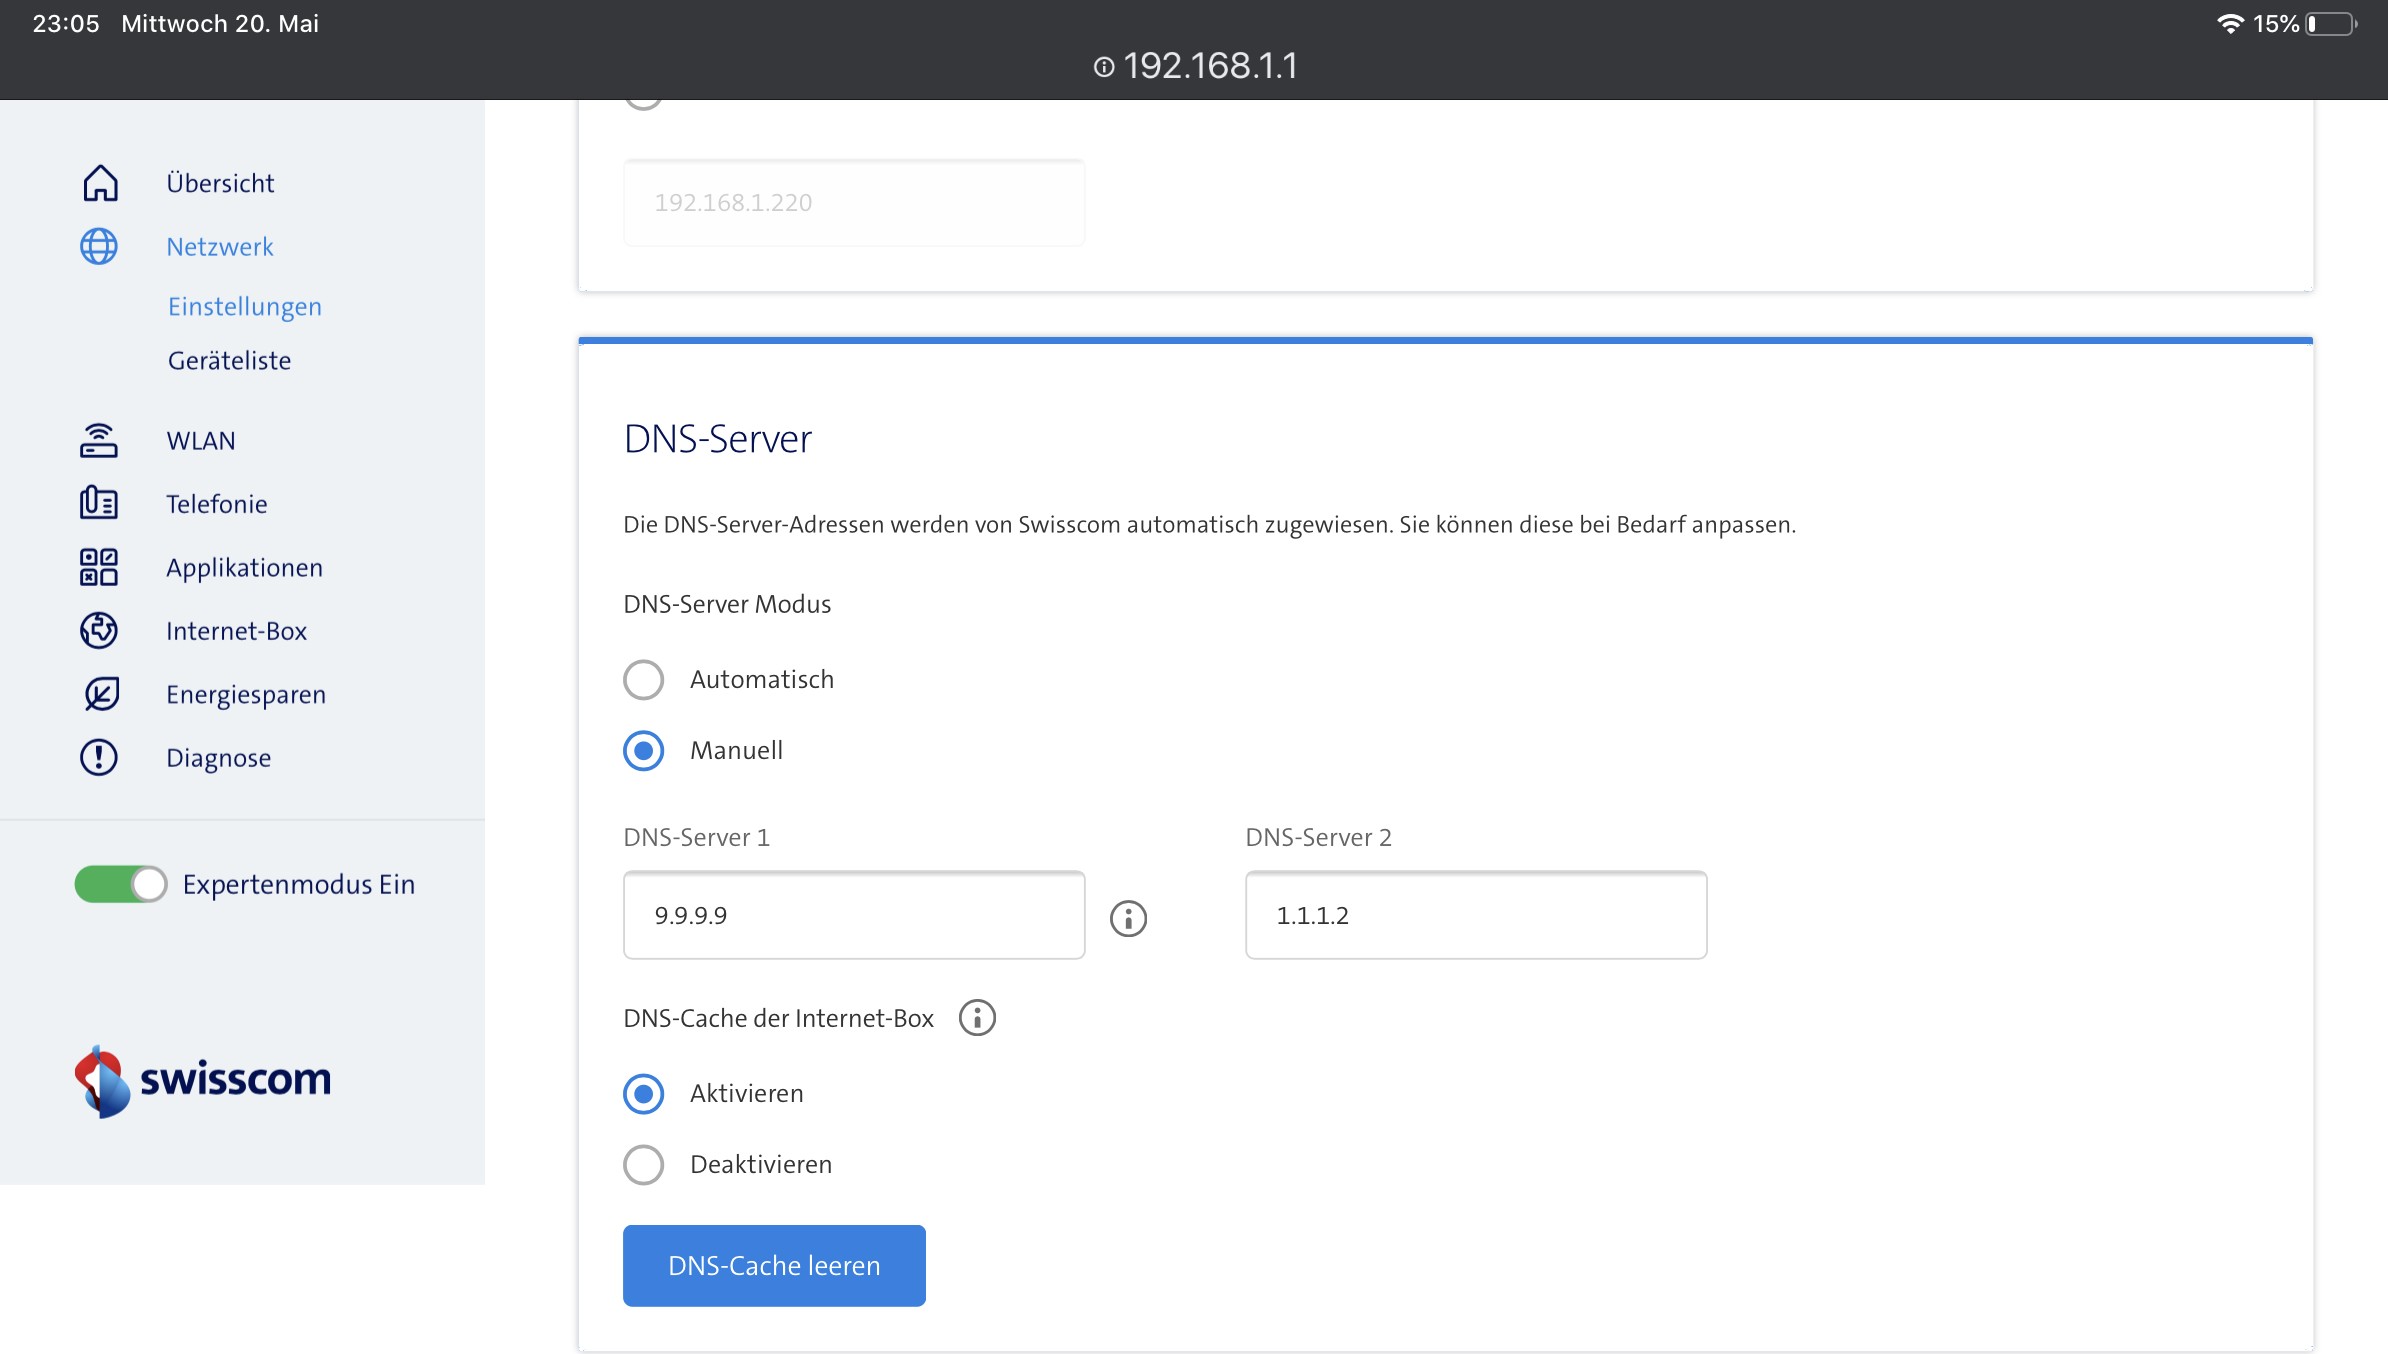Screen dimensions: 2388x1354
Task: Click the Übersicht home icon
Action: click(99, 183)
